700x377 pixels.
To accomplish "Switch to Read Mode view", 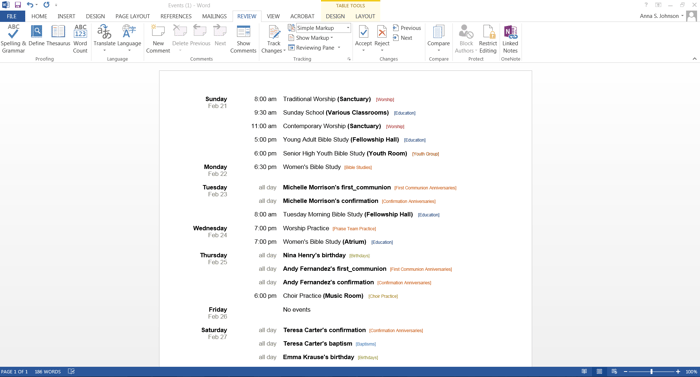I will pos(584,372).
